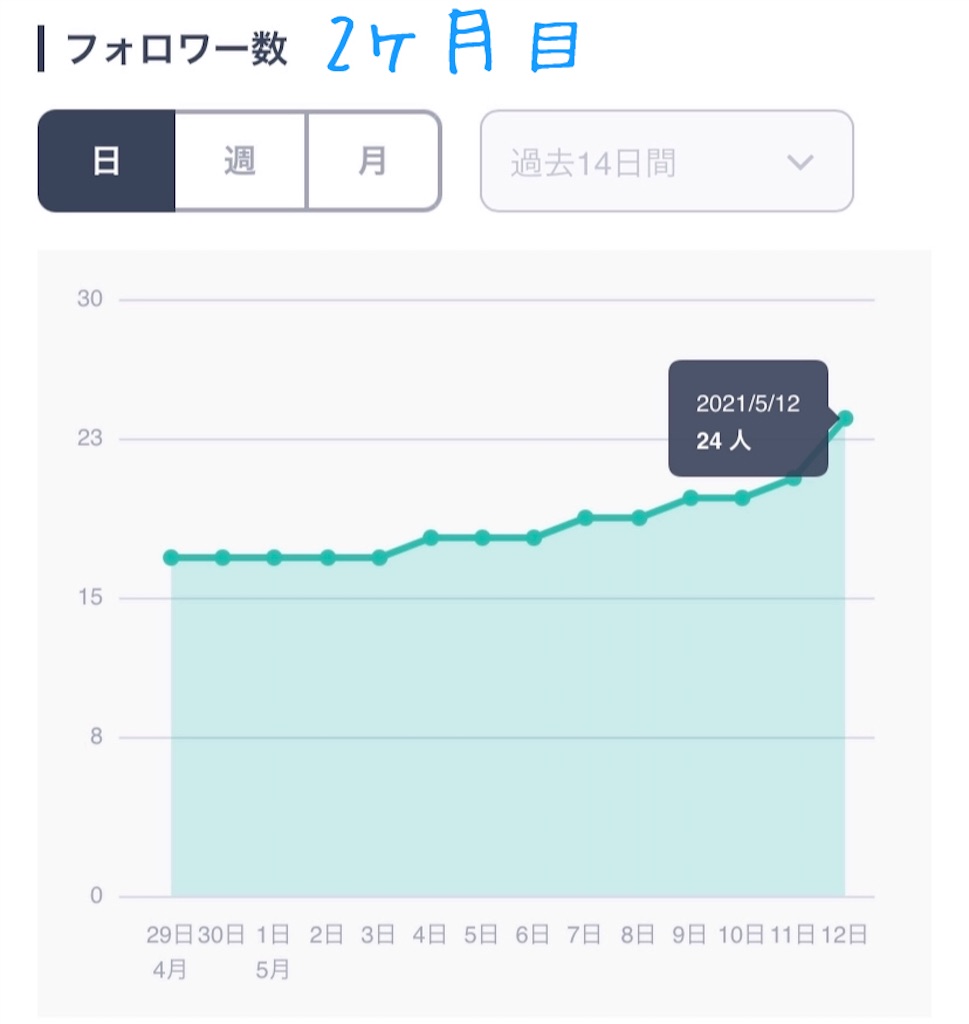The height and width of the screenshot is (1024, 969).
Task: Click the 9日 data point on the line
Action: pos(691,498)
